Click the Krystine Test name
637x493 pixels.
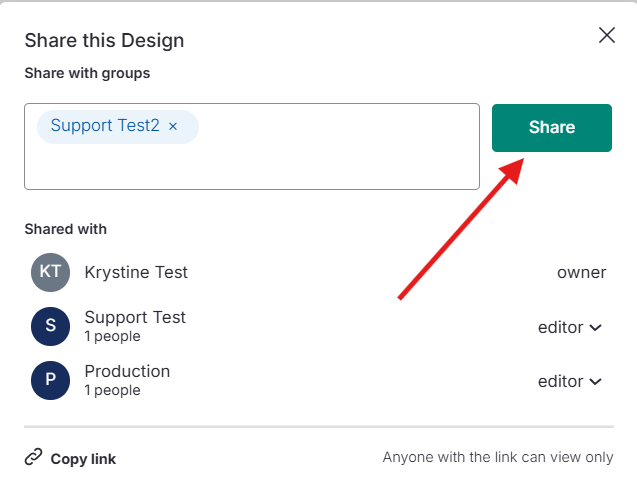pyautogui.click(x=136, y=272)
